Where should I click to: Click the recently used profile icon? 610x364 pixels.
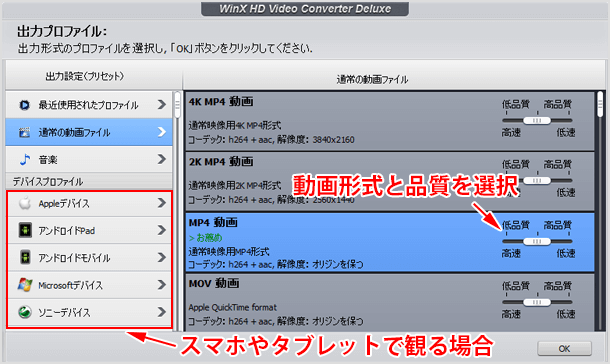(24, 105)
